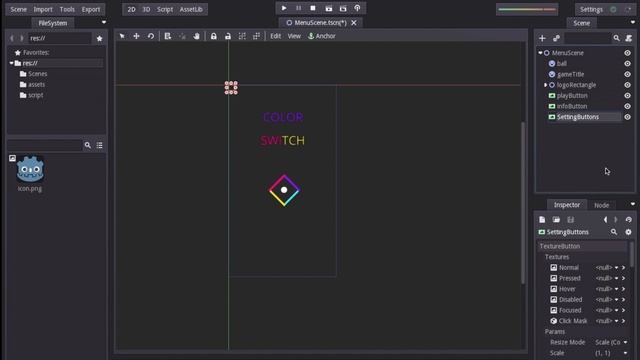640x360 pixels.
Task: Toggle favorite star for current path
Action: (x=99, y=38)
